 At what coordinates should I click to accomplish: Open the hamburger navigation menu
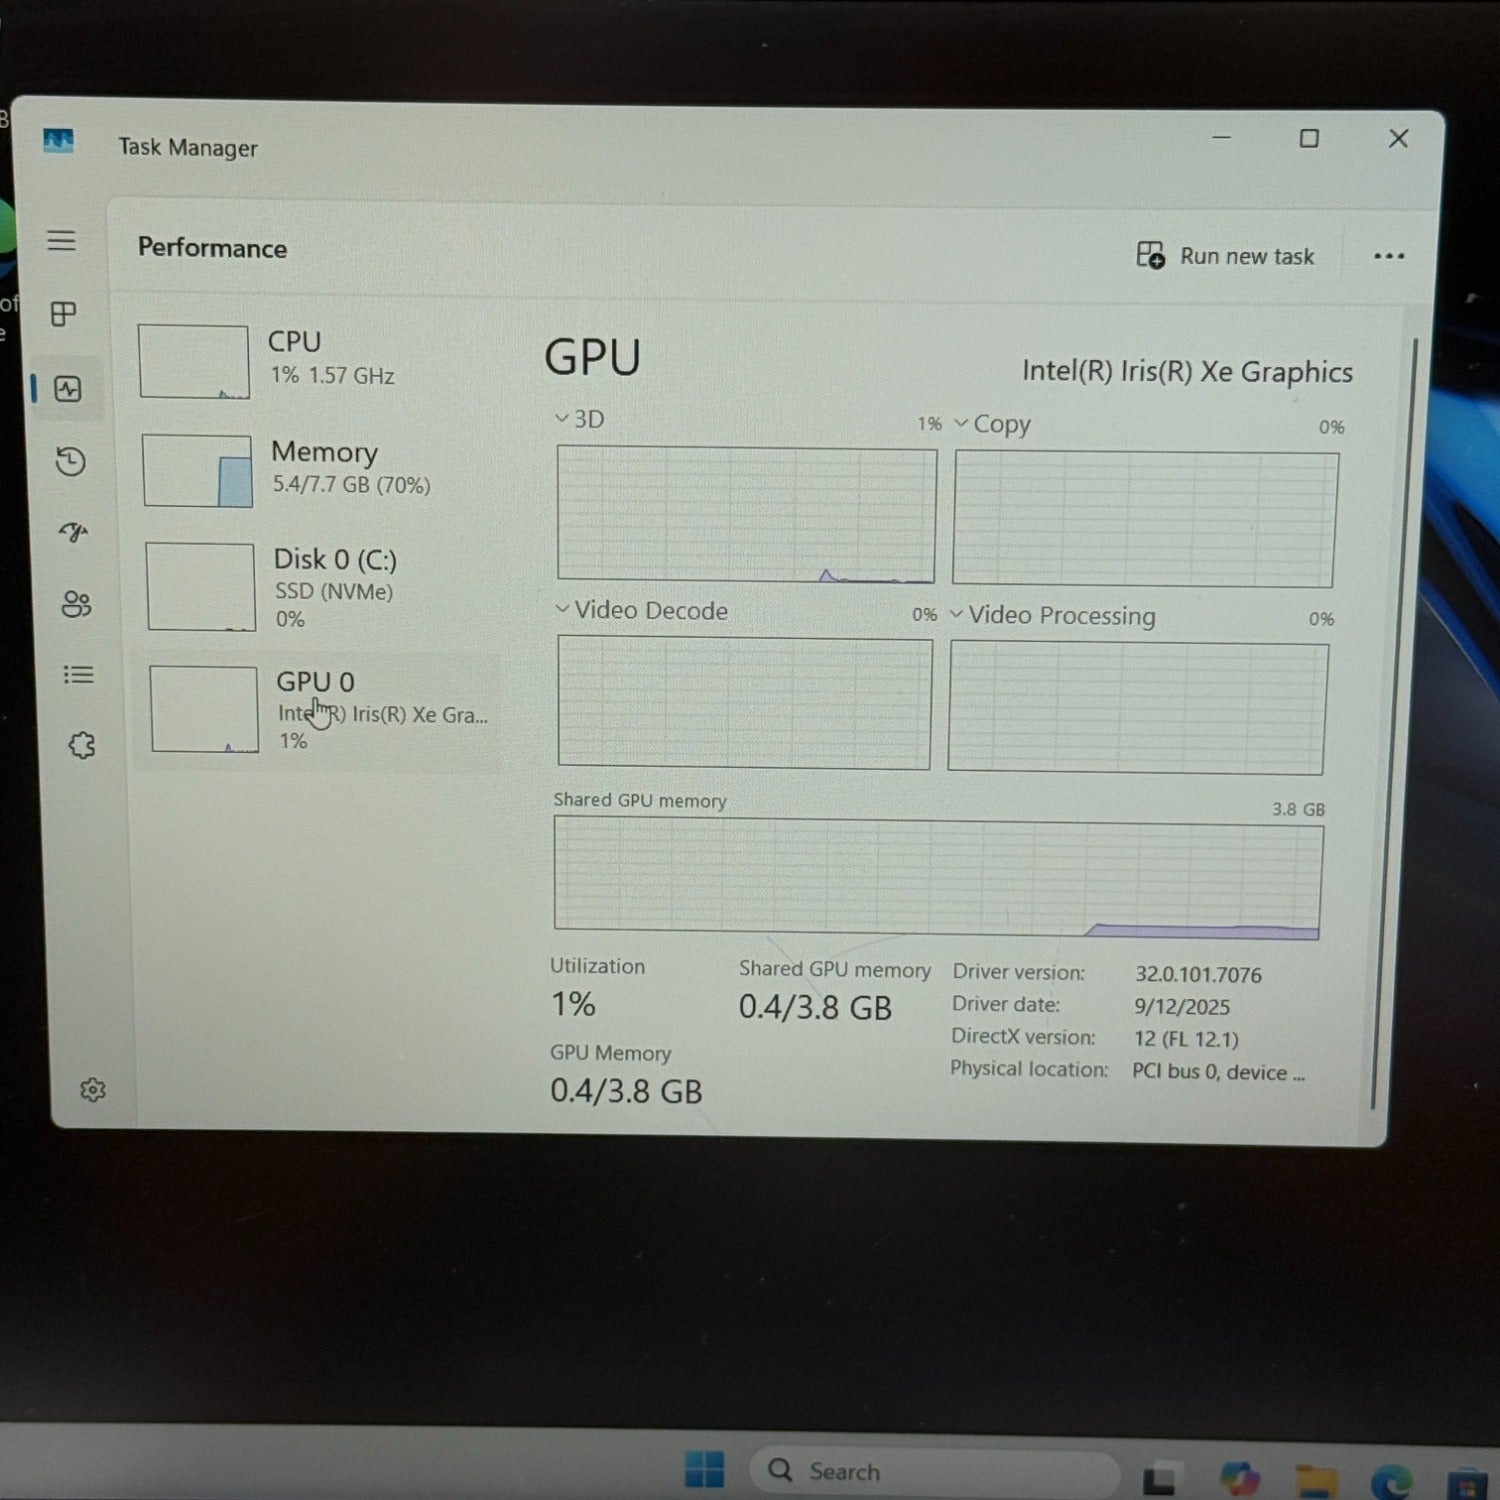61,241
